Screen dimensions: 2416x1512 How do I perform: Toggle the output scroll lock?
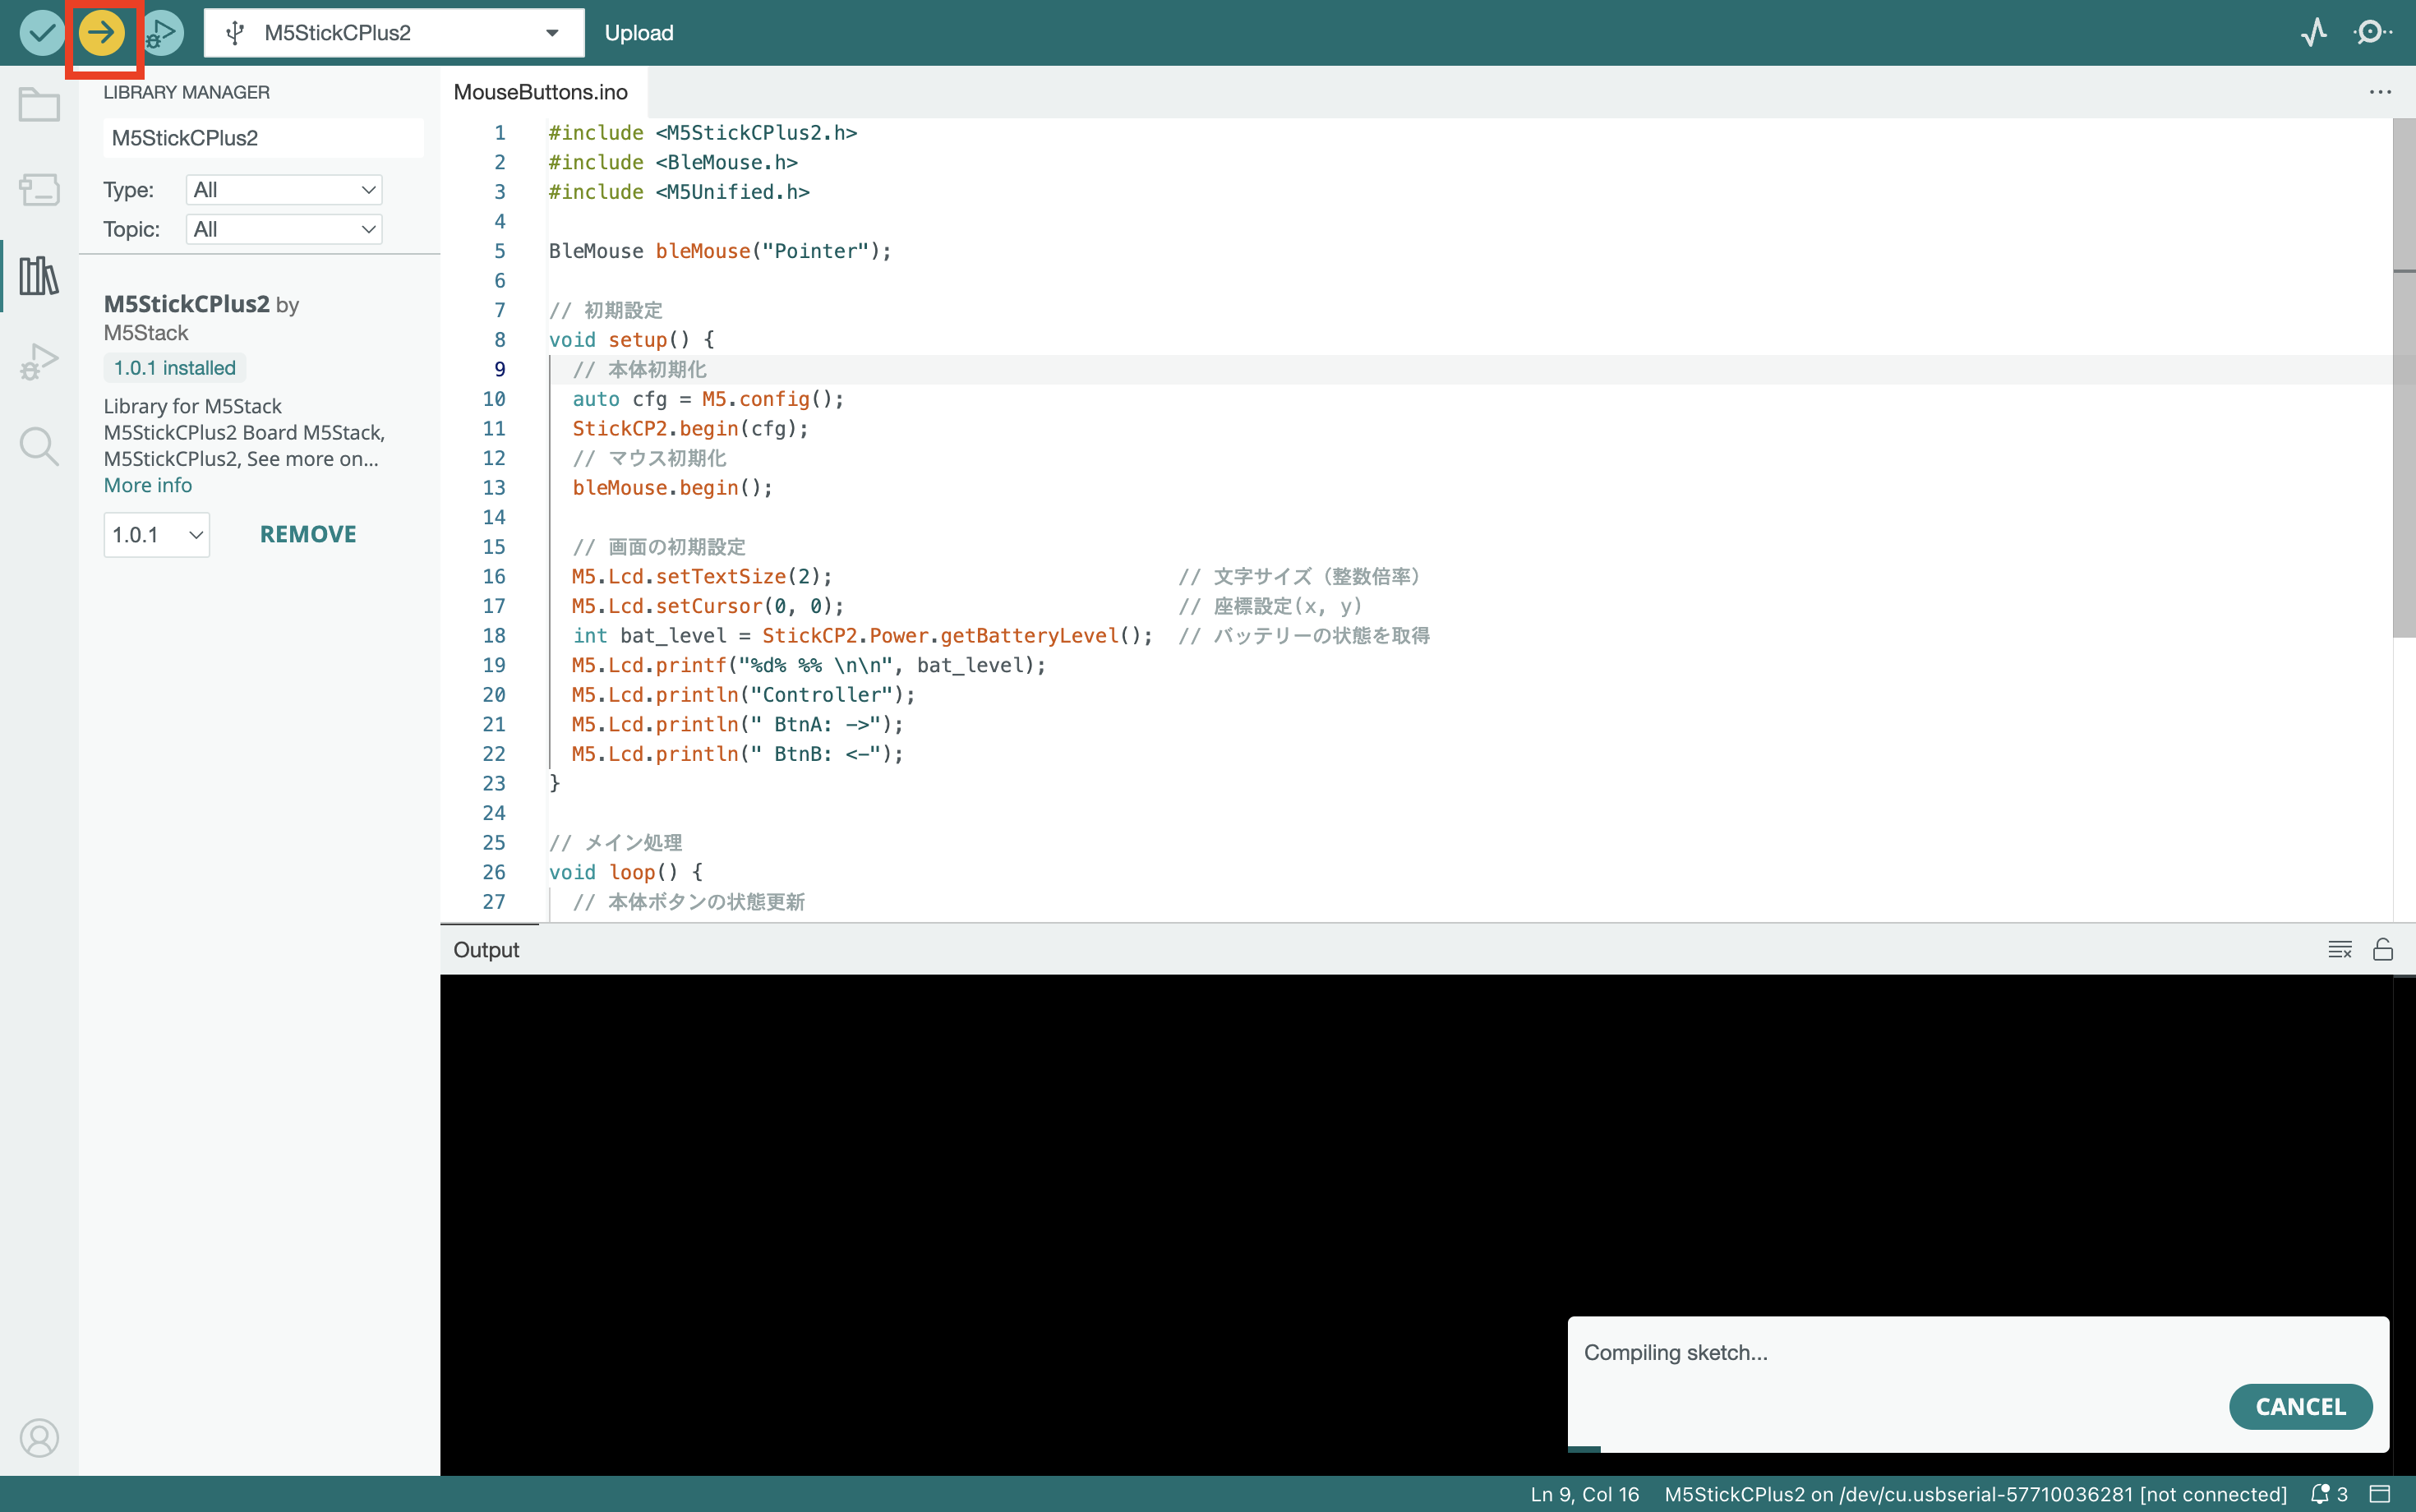click(x=2382, y=949)
